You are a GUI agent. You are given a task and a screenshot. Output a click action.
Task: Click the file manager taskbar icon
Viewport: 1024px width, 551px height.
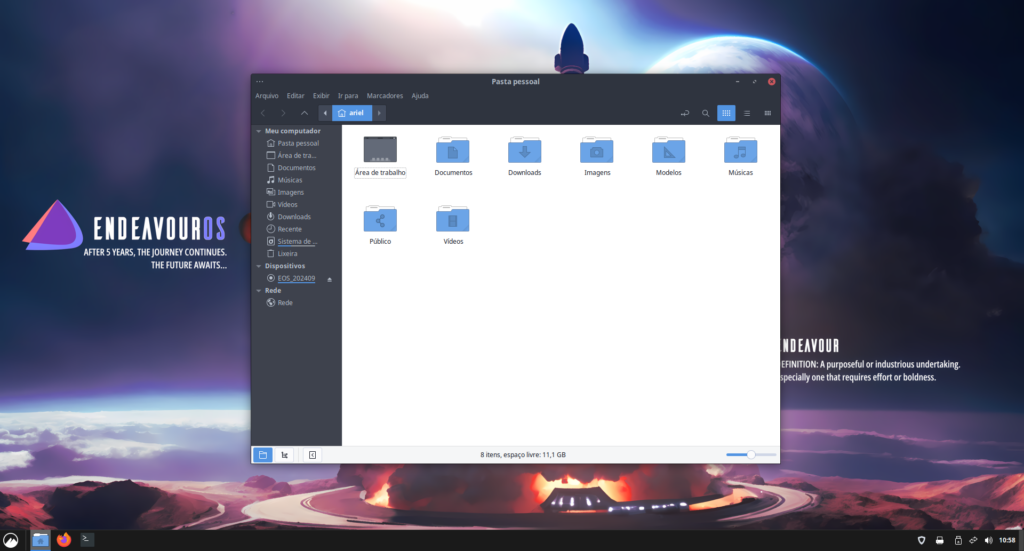click(x=40, y=540)
